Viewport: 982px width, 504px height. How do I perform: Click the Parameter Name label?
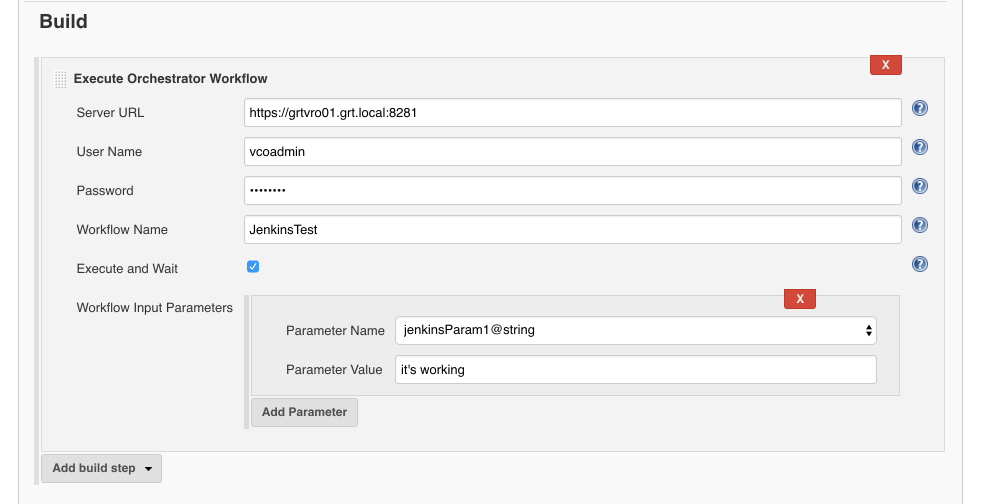click(x=335, y=331)
